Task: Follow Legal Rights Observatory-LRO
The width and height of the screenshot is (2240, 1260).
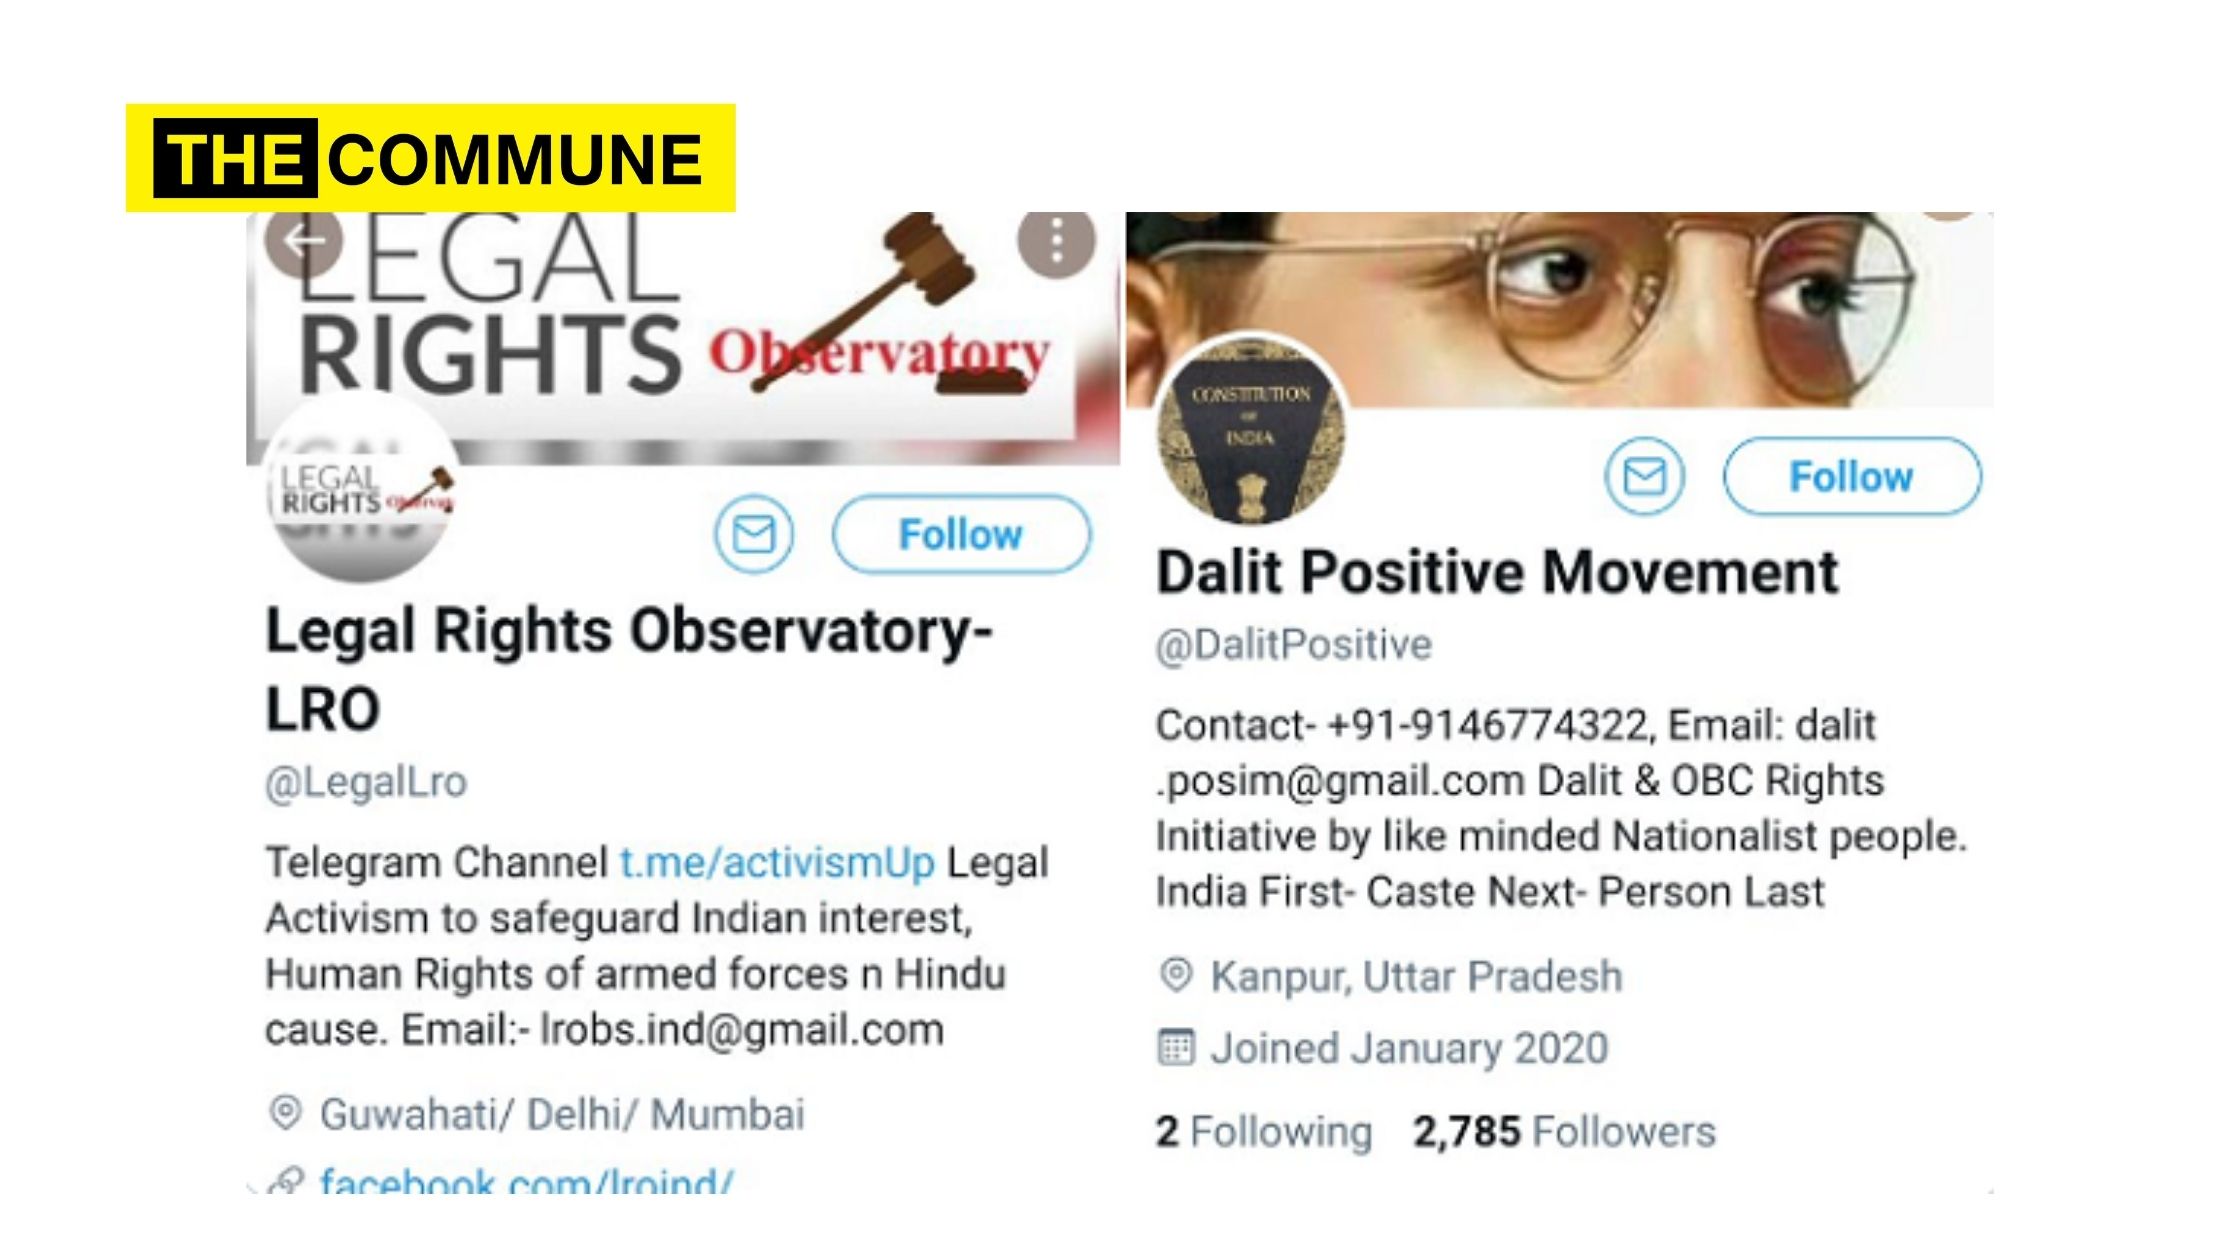Action: (x=961, y=534)
